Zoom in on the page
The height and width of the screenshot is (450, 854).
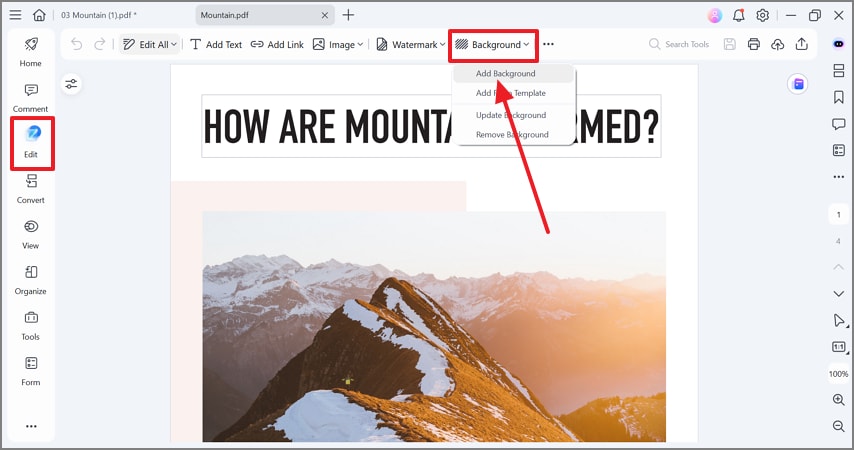tap(839, 400)
